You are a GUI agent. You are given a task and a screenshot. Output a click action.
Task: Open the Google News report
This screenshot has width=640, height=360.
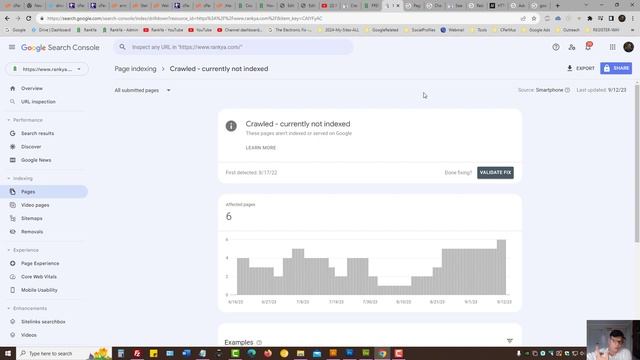pos(36,160)
